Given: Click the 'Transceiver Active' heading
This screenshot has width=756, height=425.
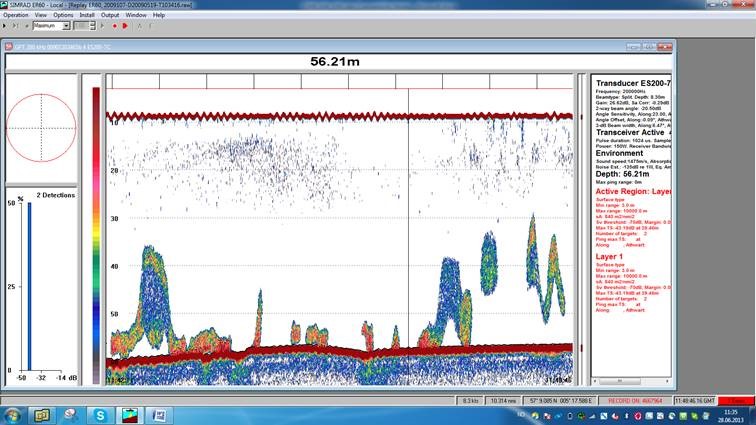Looking at the screenshot, I should click(x=630, y=132).
